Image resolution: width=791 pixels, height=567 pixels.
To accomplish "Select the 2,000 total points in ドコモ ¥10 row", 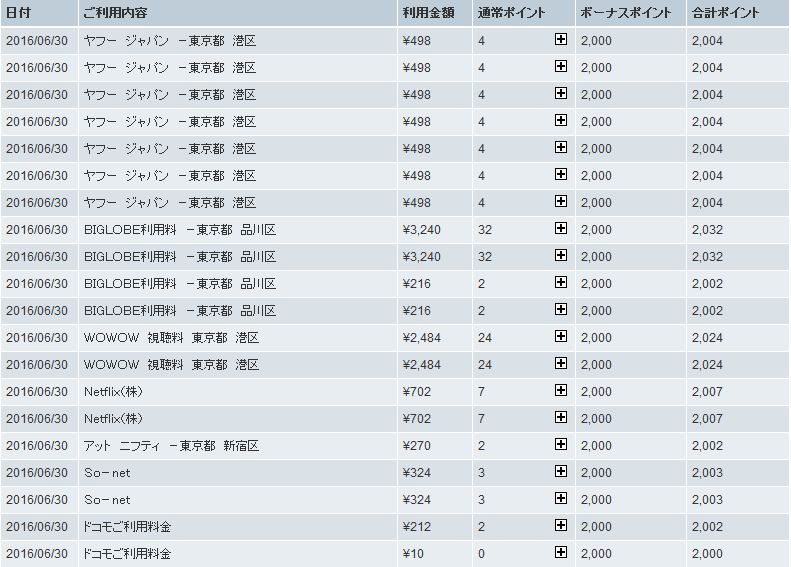I will point(707,554).
